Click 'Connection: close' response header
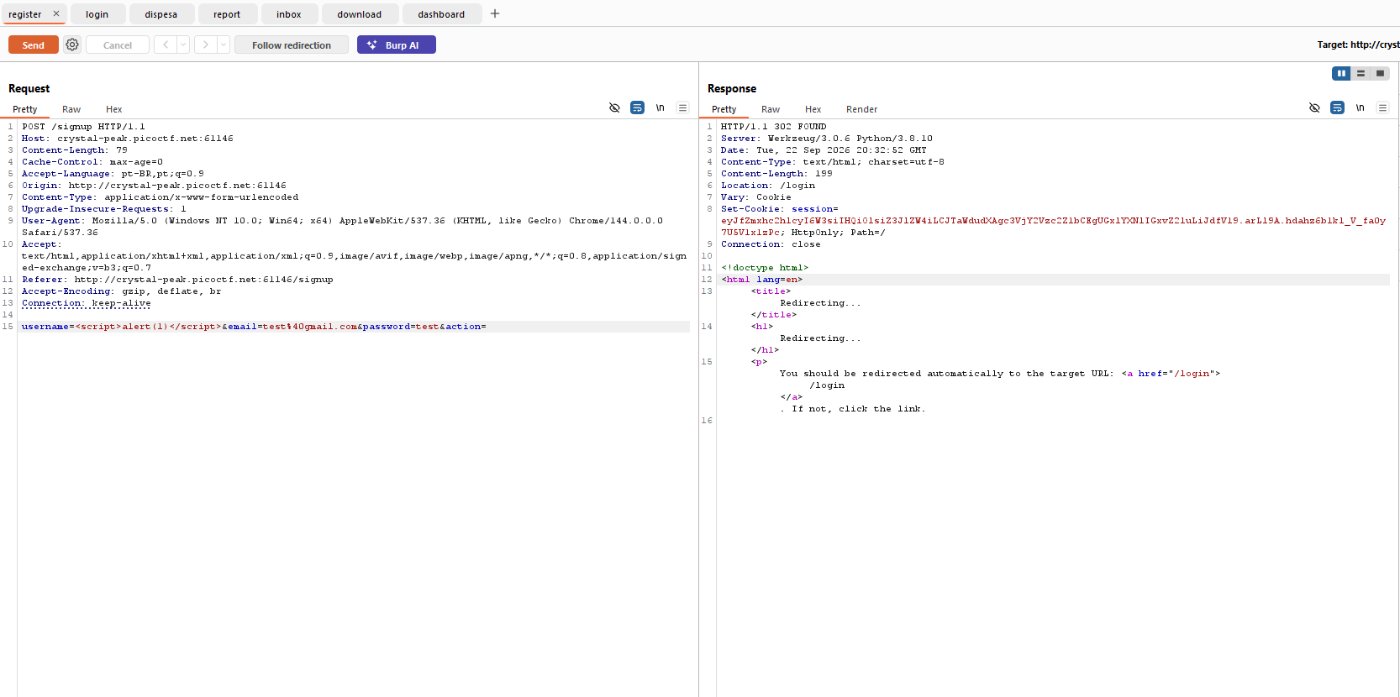This screenshot has height=697, width=1400. [x=770, y=244]
